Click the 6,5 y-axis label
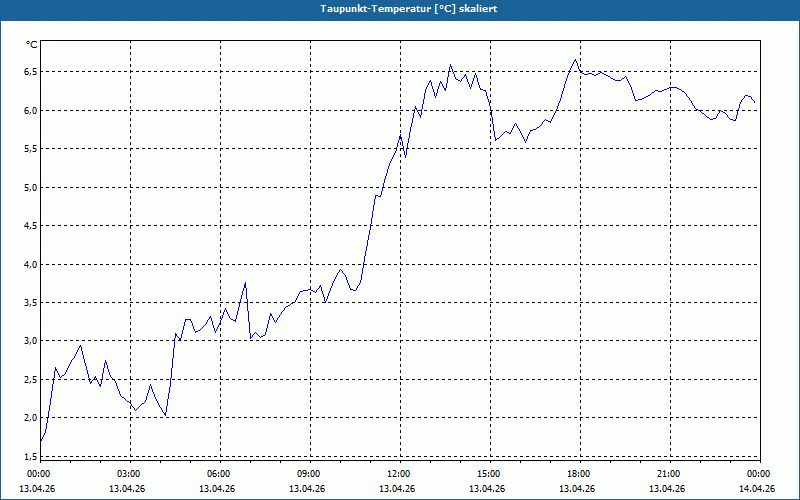800x500 pixels. [x=31, y=72]
